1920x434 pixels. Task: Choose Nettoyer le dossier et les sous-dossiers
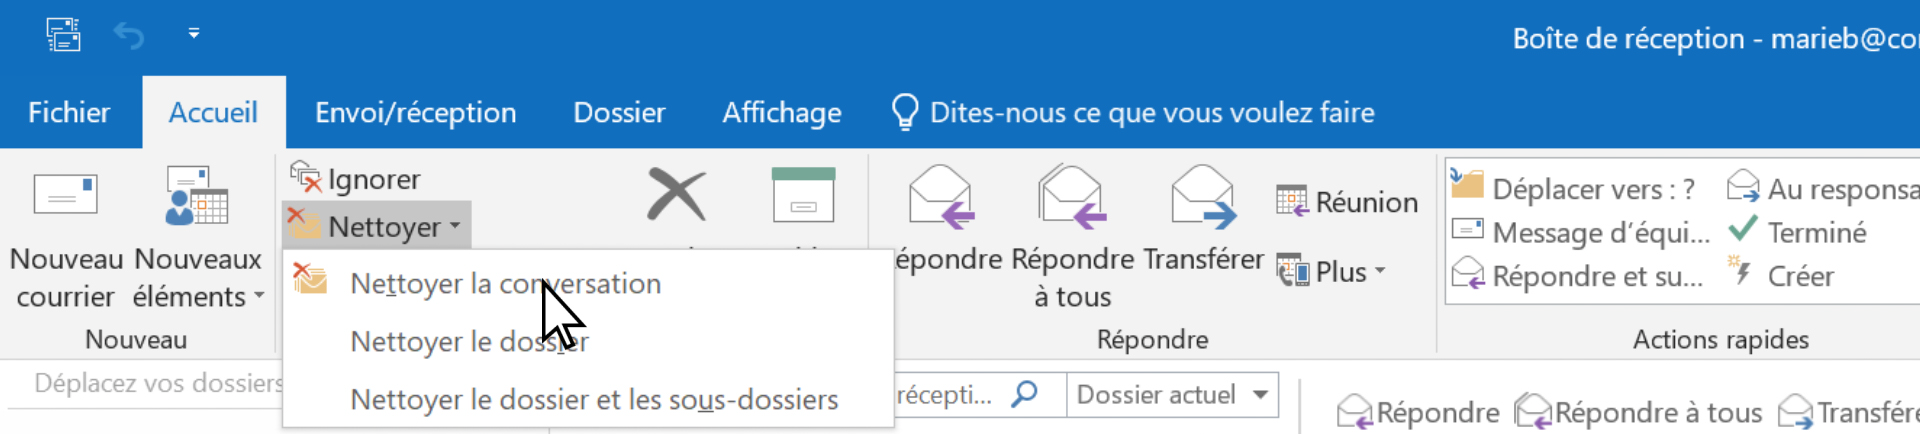tap(594, 400)
